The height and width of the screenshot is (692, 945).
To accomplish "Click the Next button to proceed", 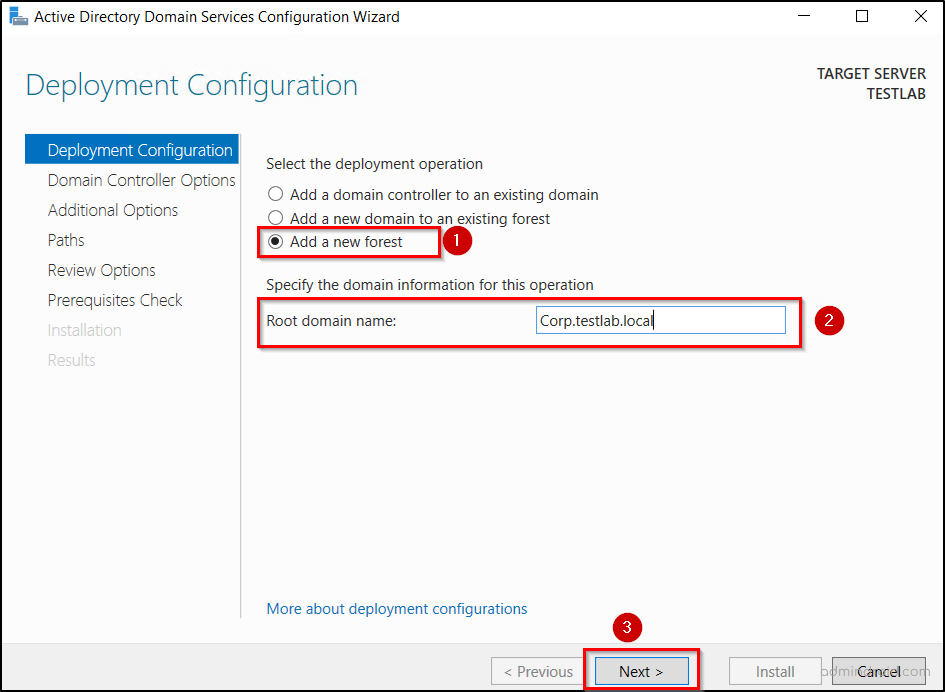I will [x=639, y=670].
